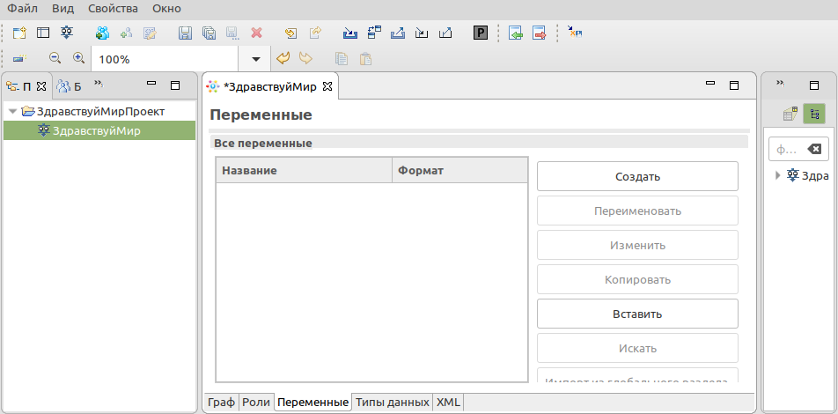Viewport: 838px width, 414px height.
Task: Click the 100% zoom input field
Action: [165, 59]
